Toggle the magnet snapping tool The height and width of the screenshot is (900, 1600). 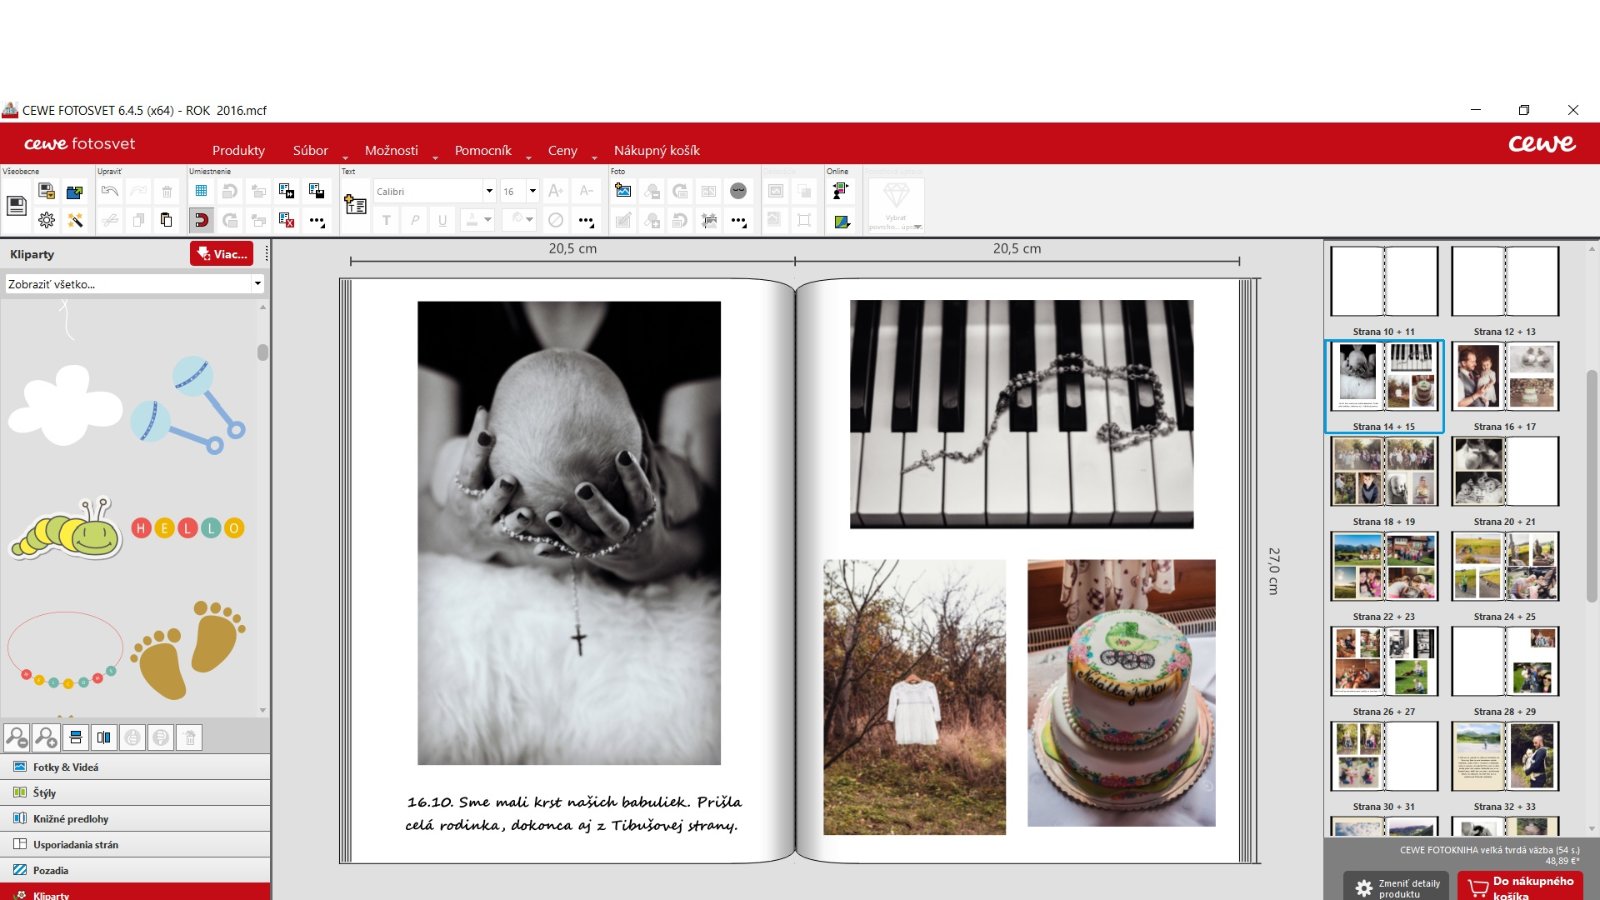201,220
